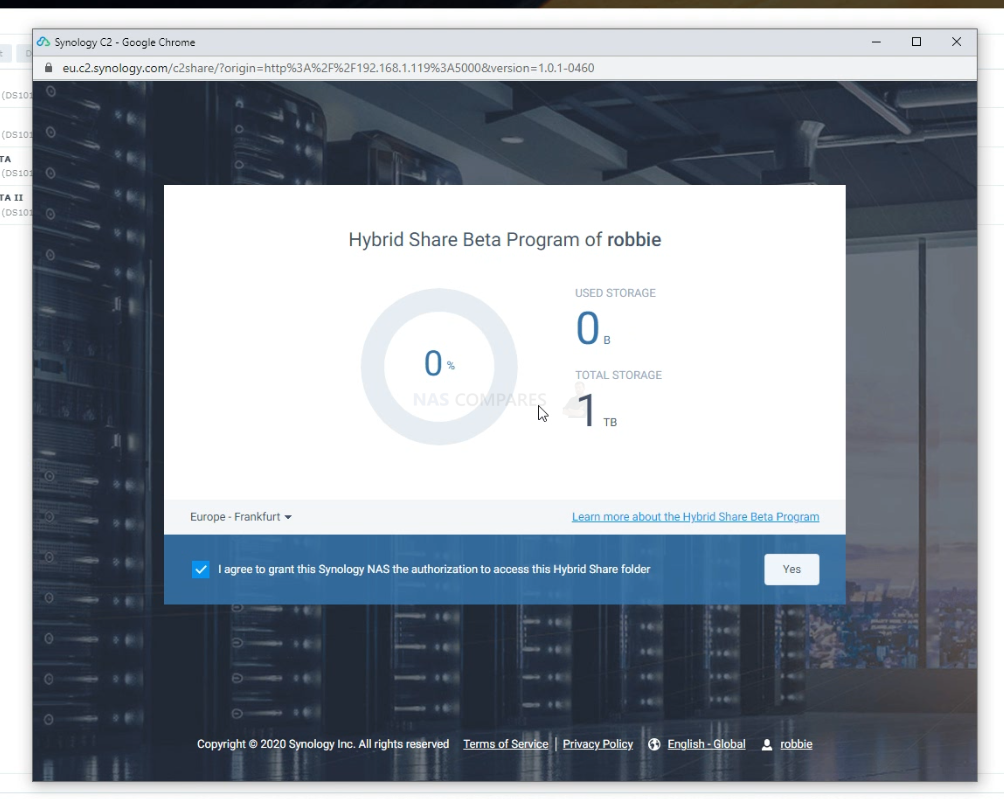Open the Europe - Frankfurt region dropdown
The image size is (1004, 799).
(x=241, y=517)
